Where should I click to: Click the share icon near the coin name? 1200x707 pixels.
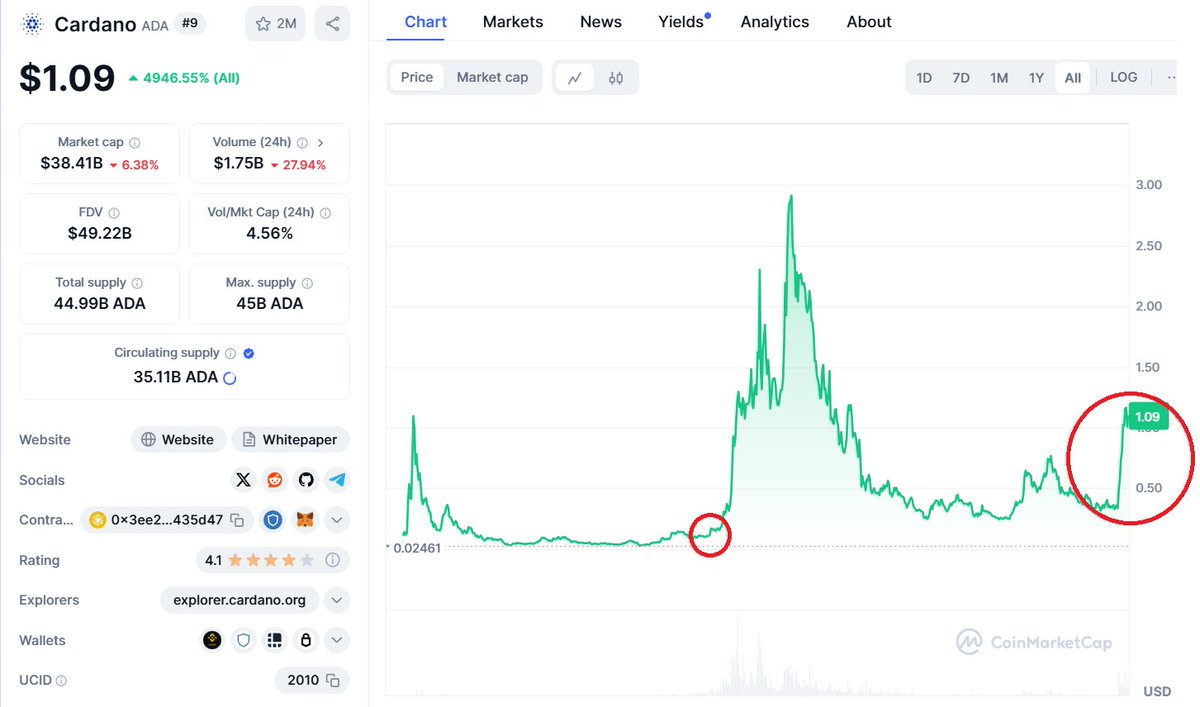click(332, 23)
